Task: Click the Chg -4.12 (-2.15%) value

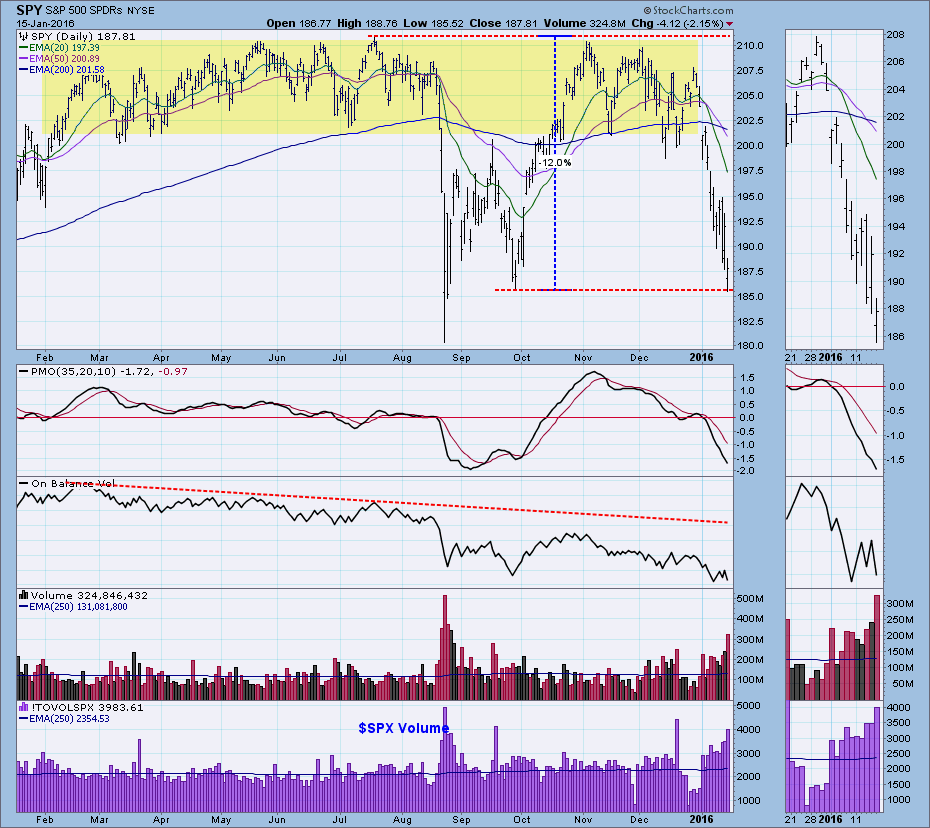Action: point(677,24)
